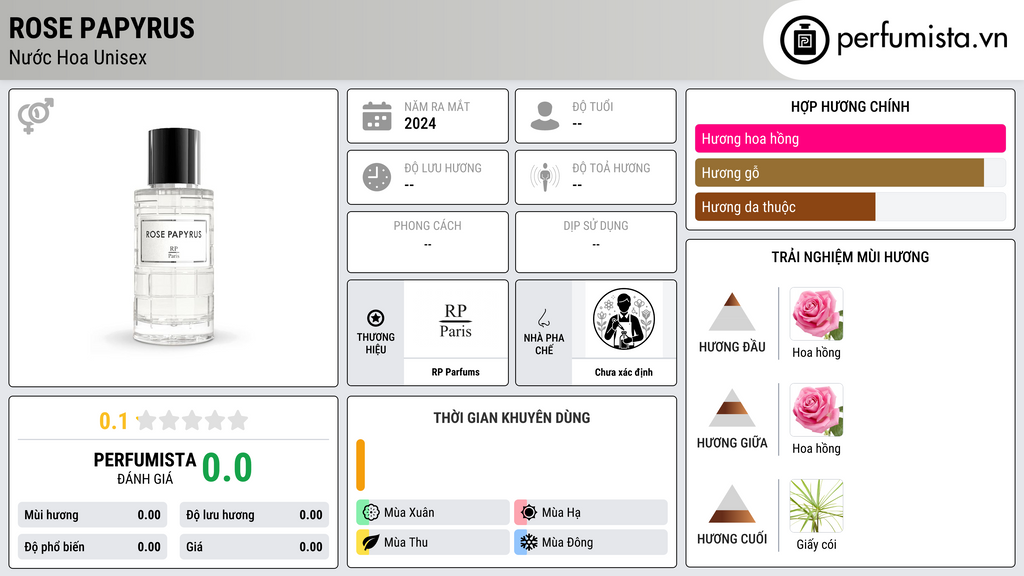Image resolution: width=1024 pixels, height=576 pixels.
Task: Click the Nước Hoa Unisex subtitle
Action: 78,57
